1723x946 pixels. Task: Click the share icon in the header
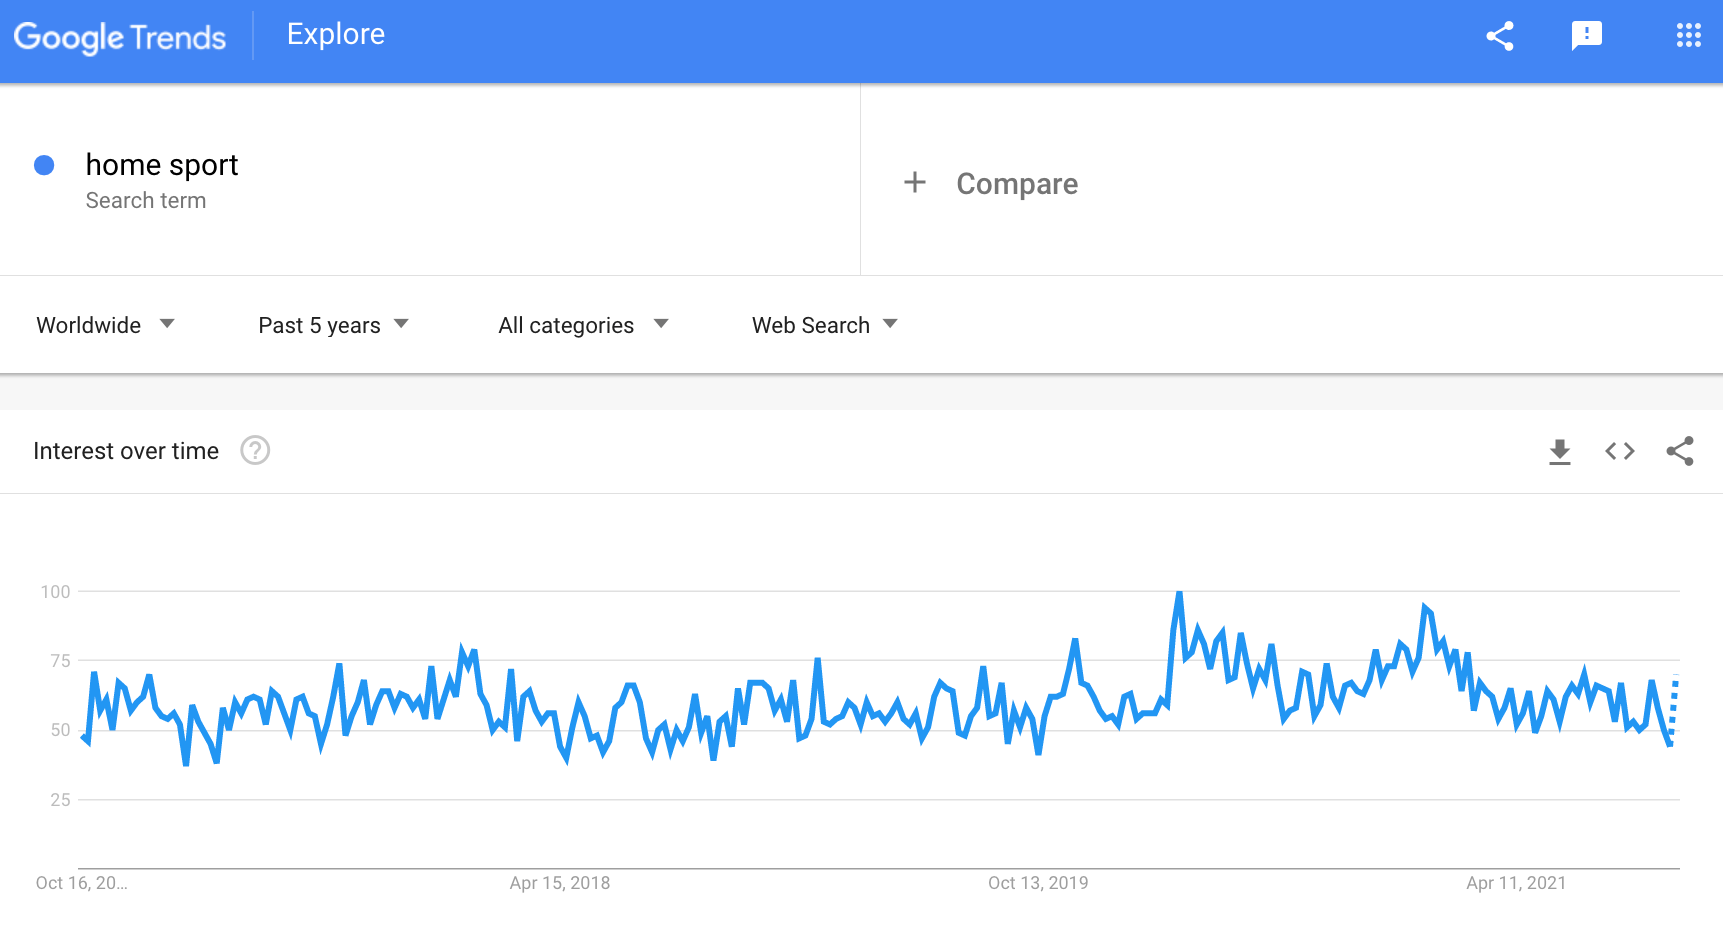pyautogui.click(x=1500, y=36)
